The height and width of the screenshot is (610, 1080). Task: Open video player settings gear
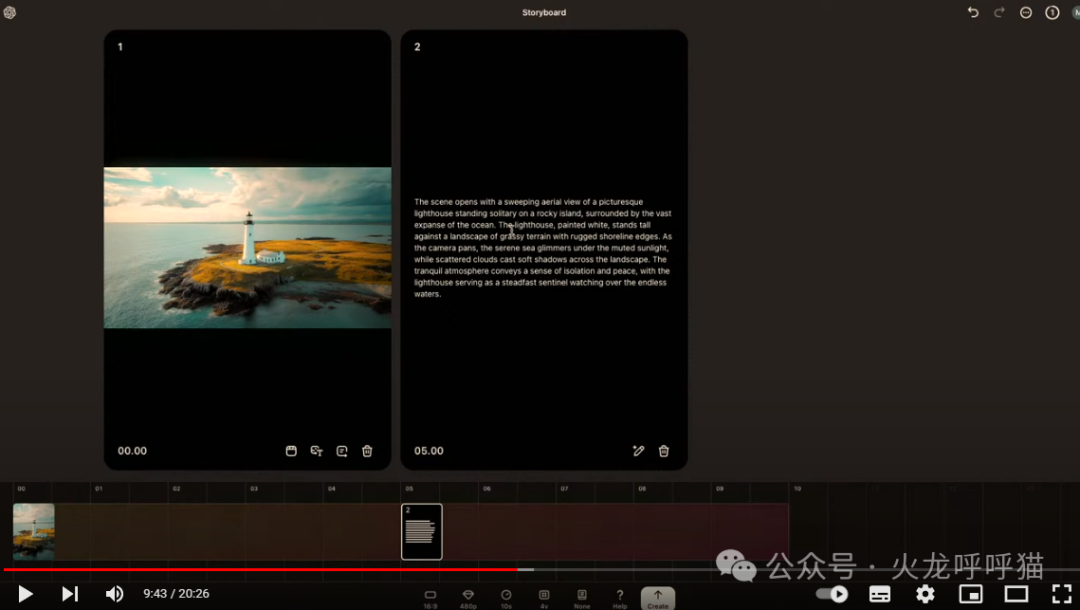(x=925, y=593)
